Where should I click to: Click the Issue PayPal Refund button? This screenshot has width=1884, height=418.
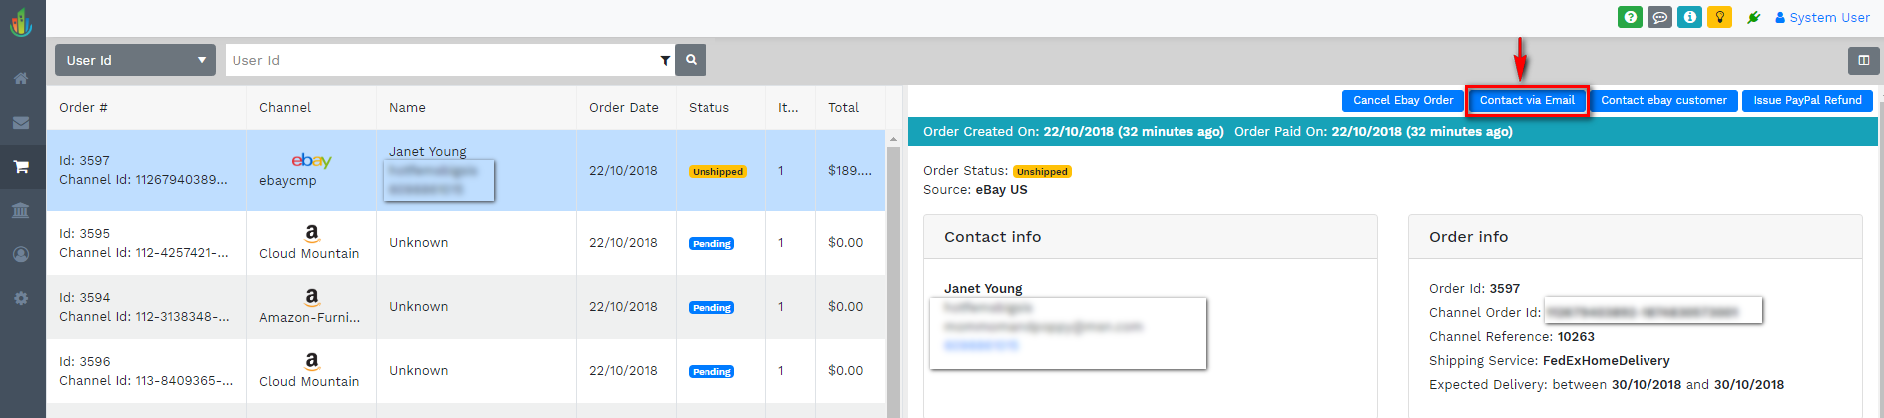(1807, 101)
